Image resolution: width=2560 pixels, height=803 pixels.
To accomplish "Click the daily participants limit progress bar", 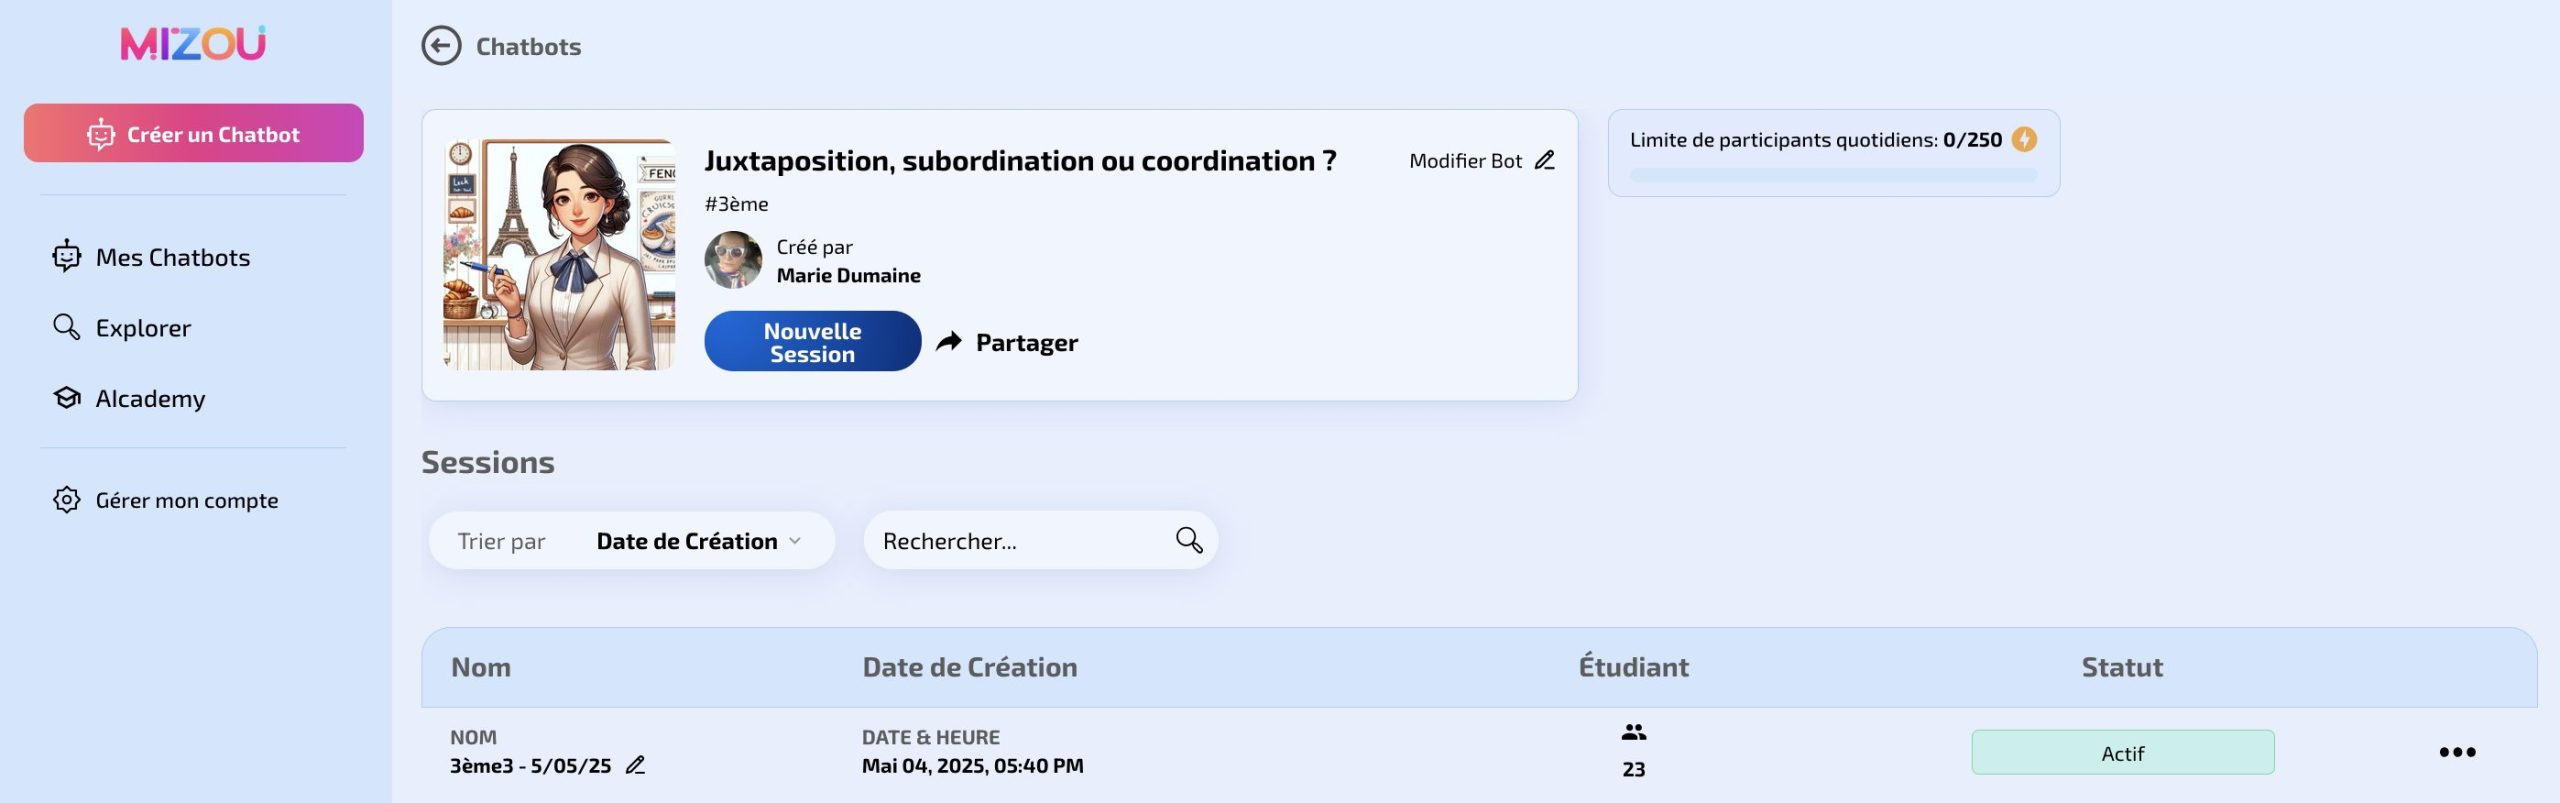I will (x=1833, y=175).
